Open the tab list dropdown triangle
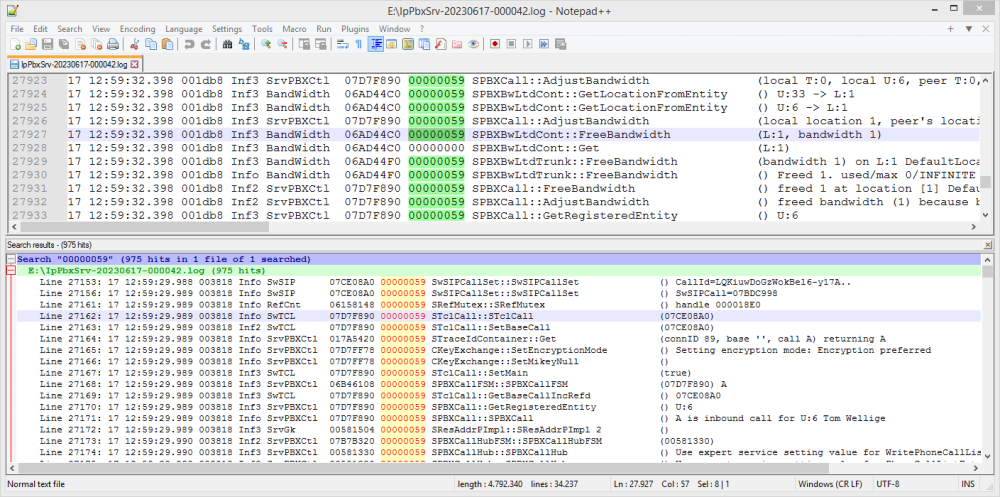This screenshot has height=497, width=1000. click(x=968, y=29)
